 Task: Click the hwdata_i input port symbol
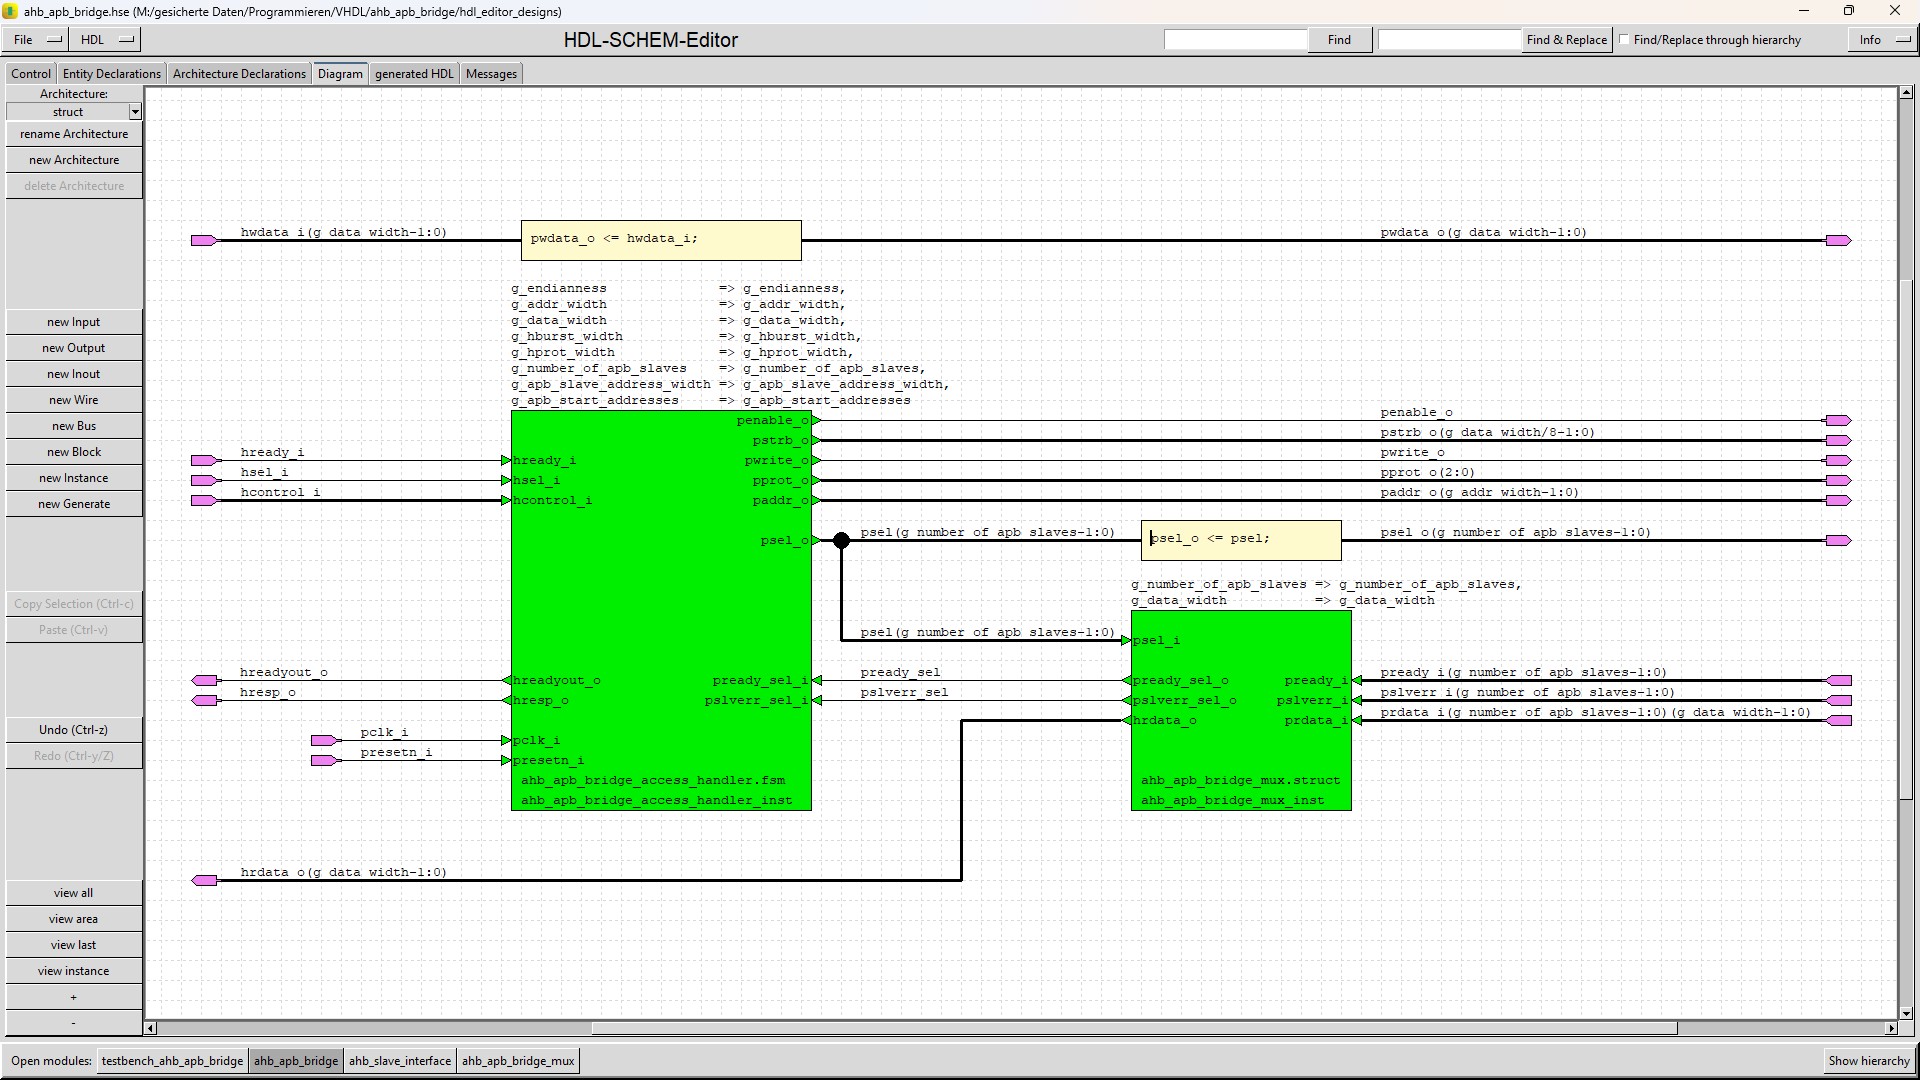click(203, 241)
